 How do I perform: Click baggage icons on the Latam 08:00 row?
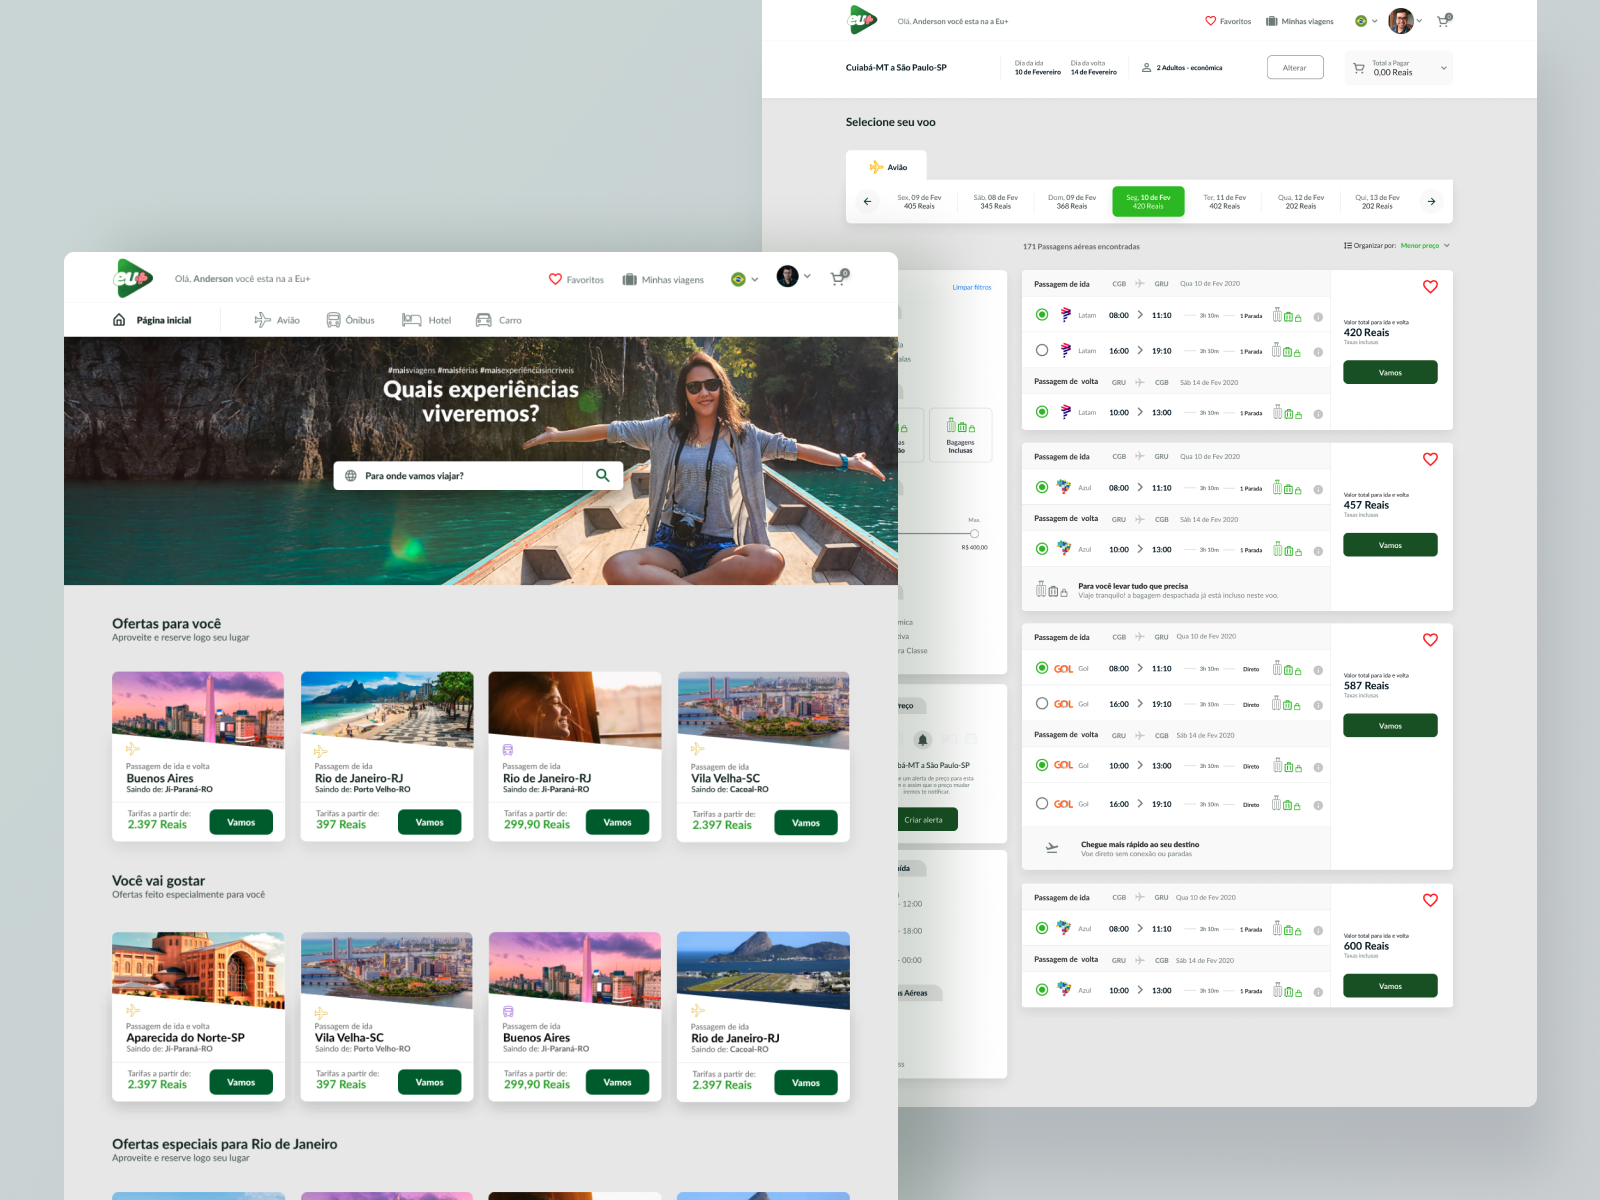1287,315
